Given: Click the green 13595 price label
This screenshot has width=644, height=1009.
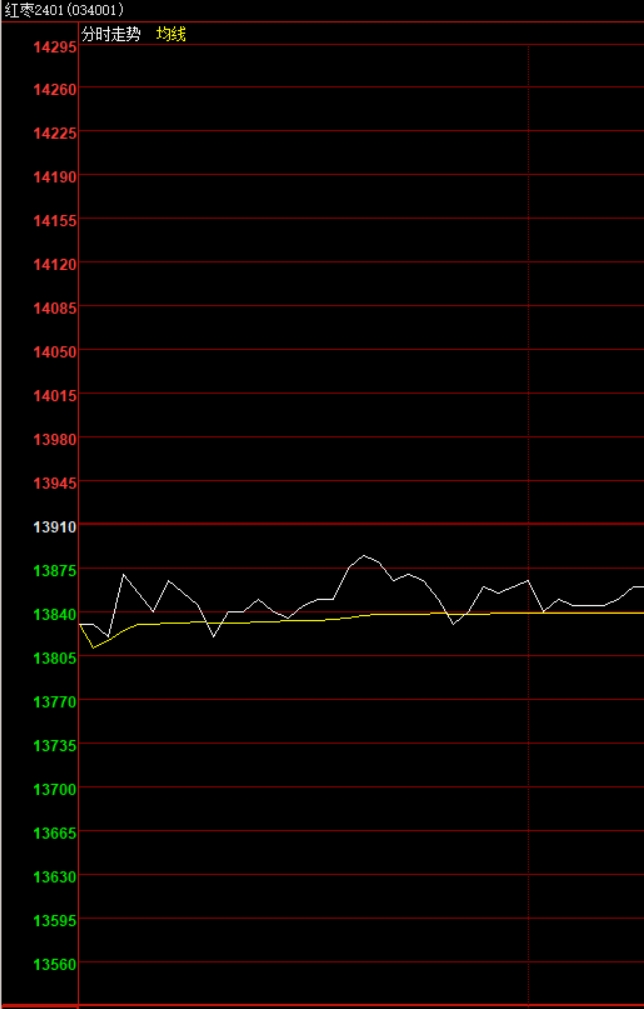Looking at the screenshot, I should (55, 920).
